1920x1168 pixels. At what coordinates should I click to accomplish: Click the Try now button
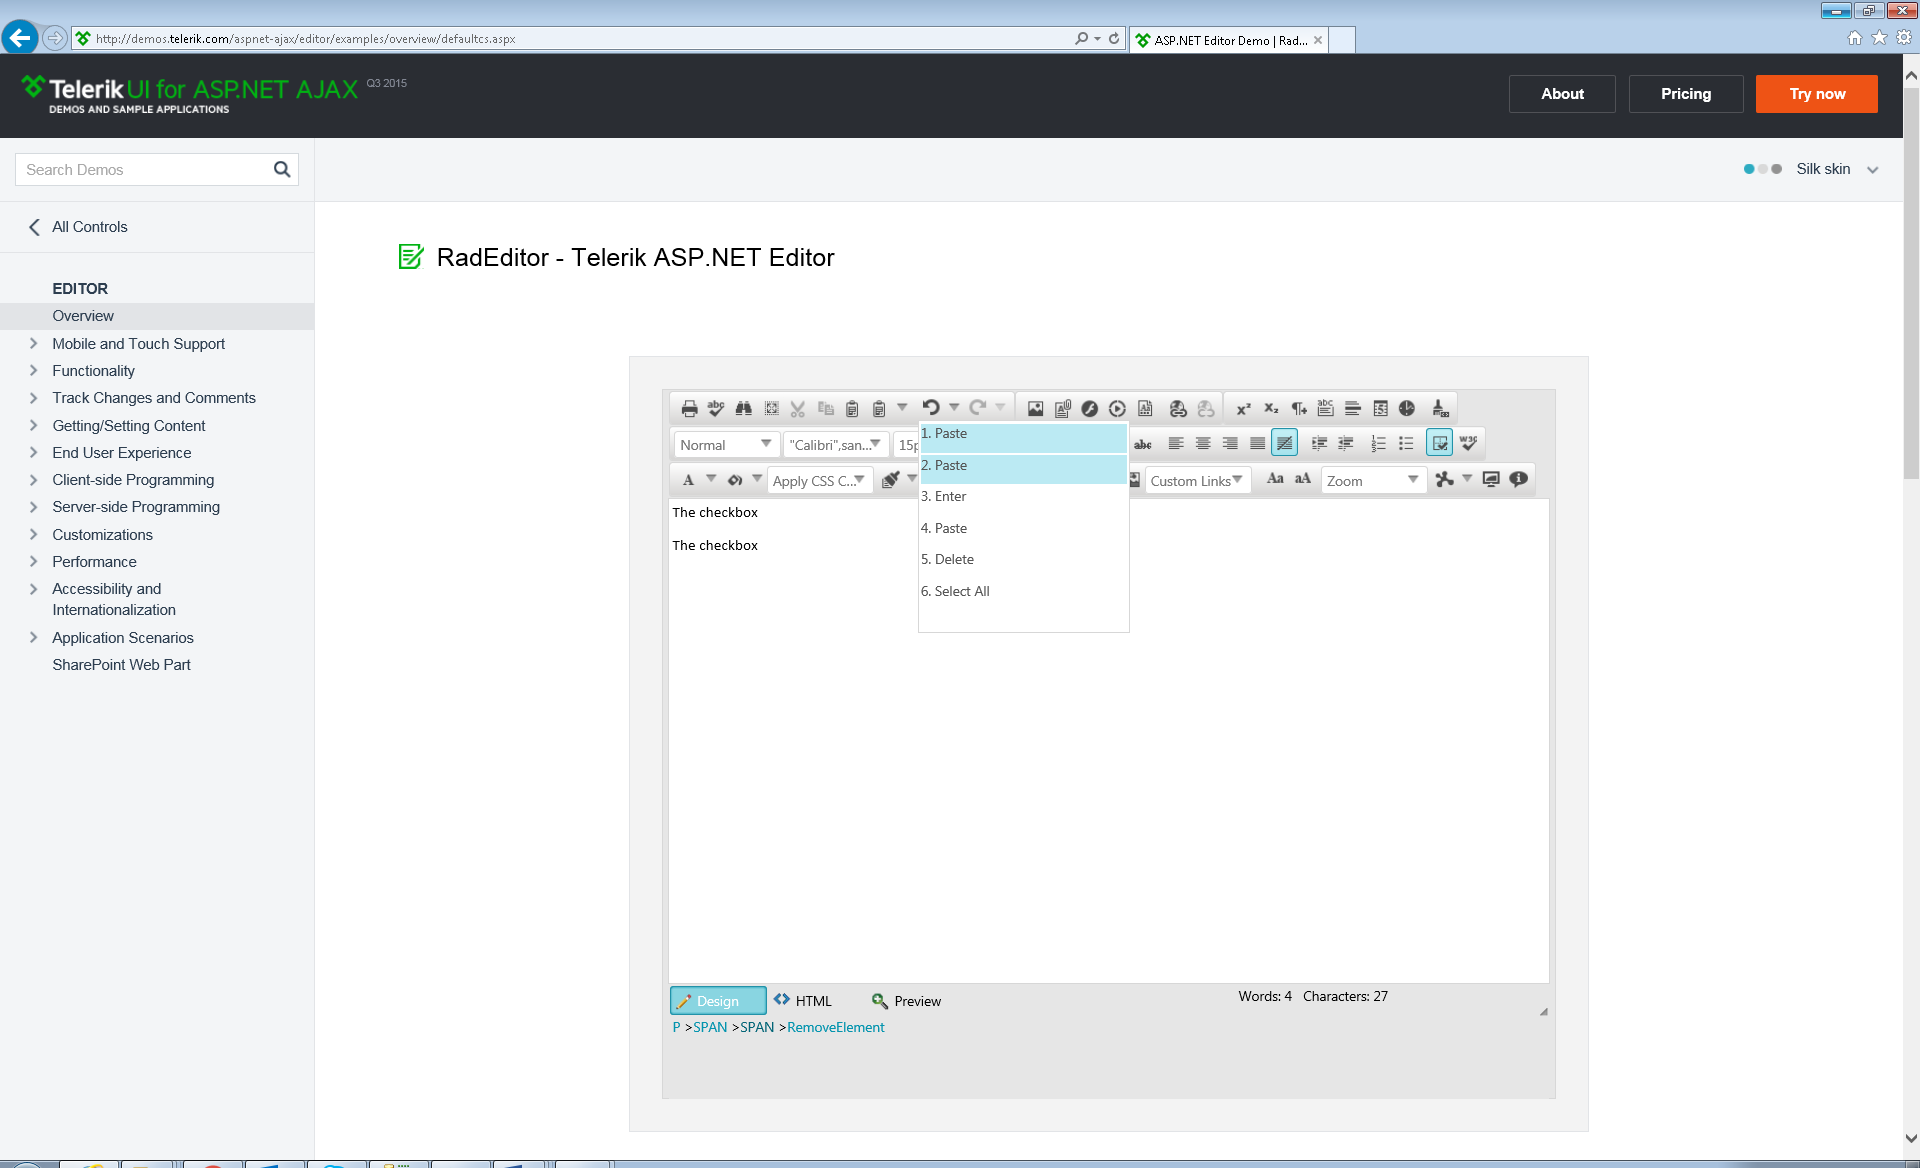tap(1816, 94)
